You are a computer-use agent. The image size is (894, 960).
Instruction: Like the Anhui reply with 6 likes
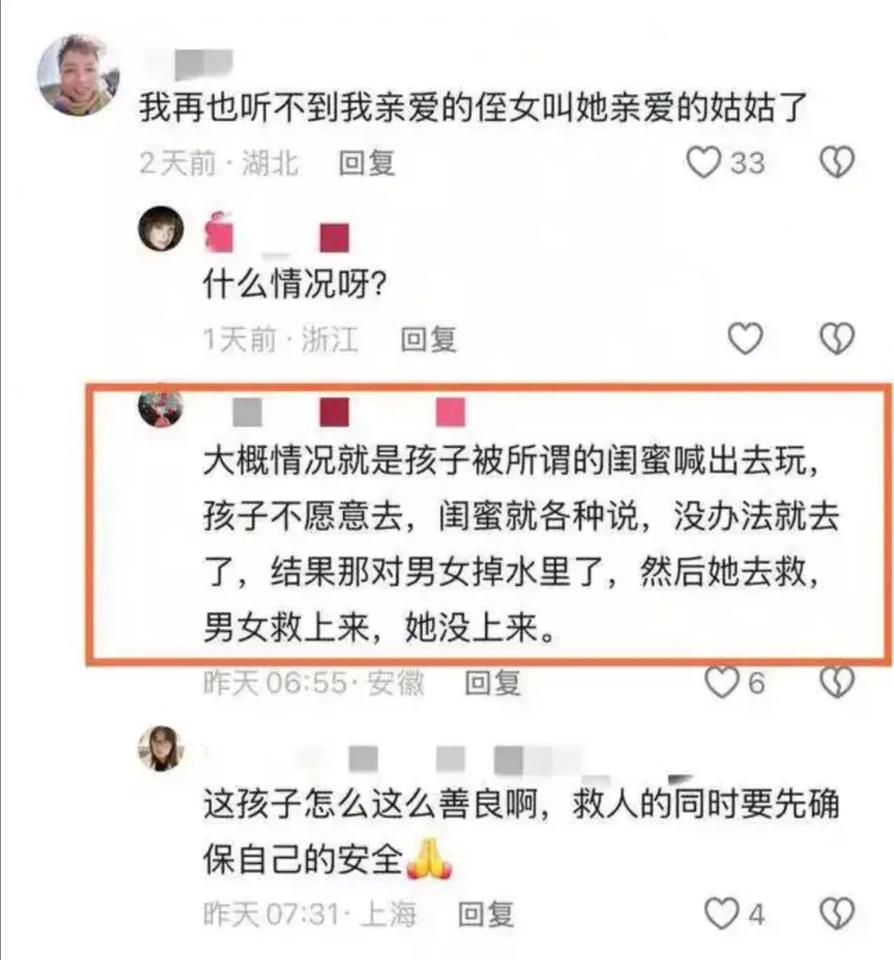(x=721, y=682)
